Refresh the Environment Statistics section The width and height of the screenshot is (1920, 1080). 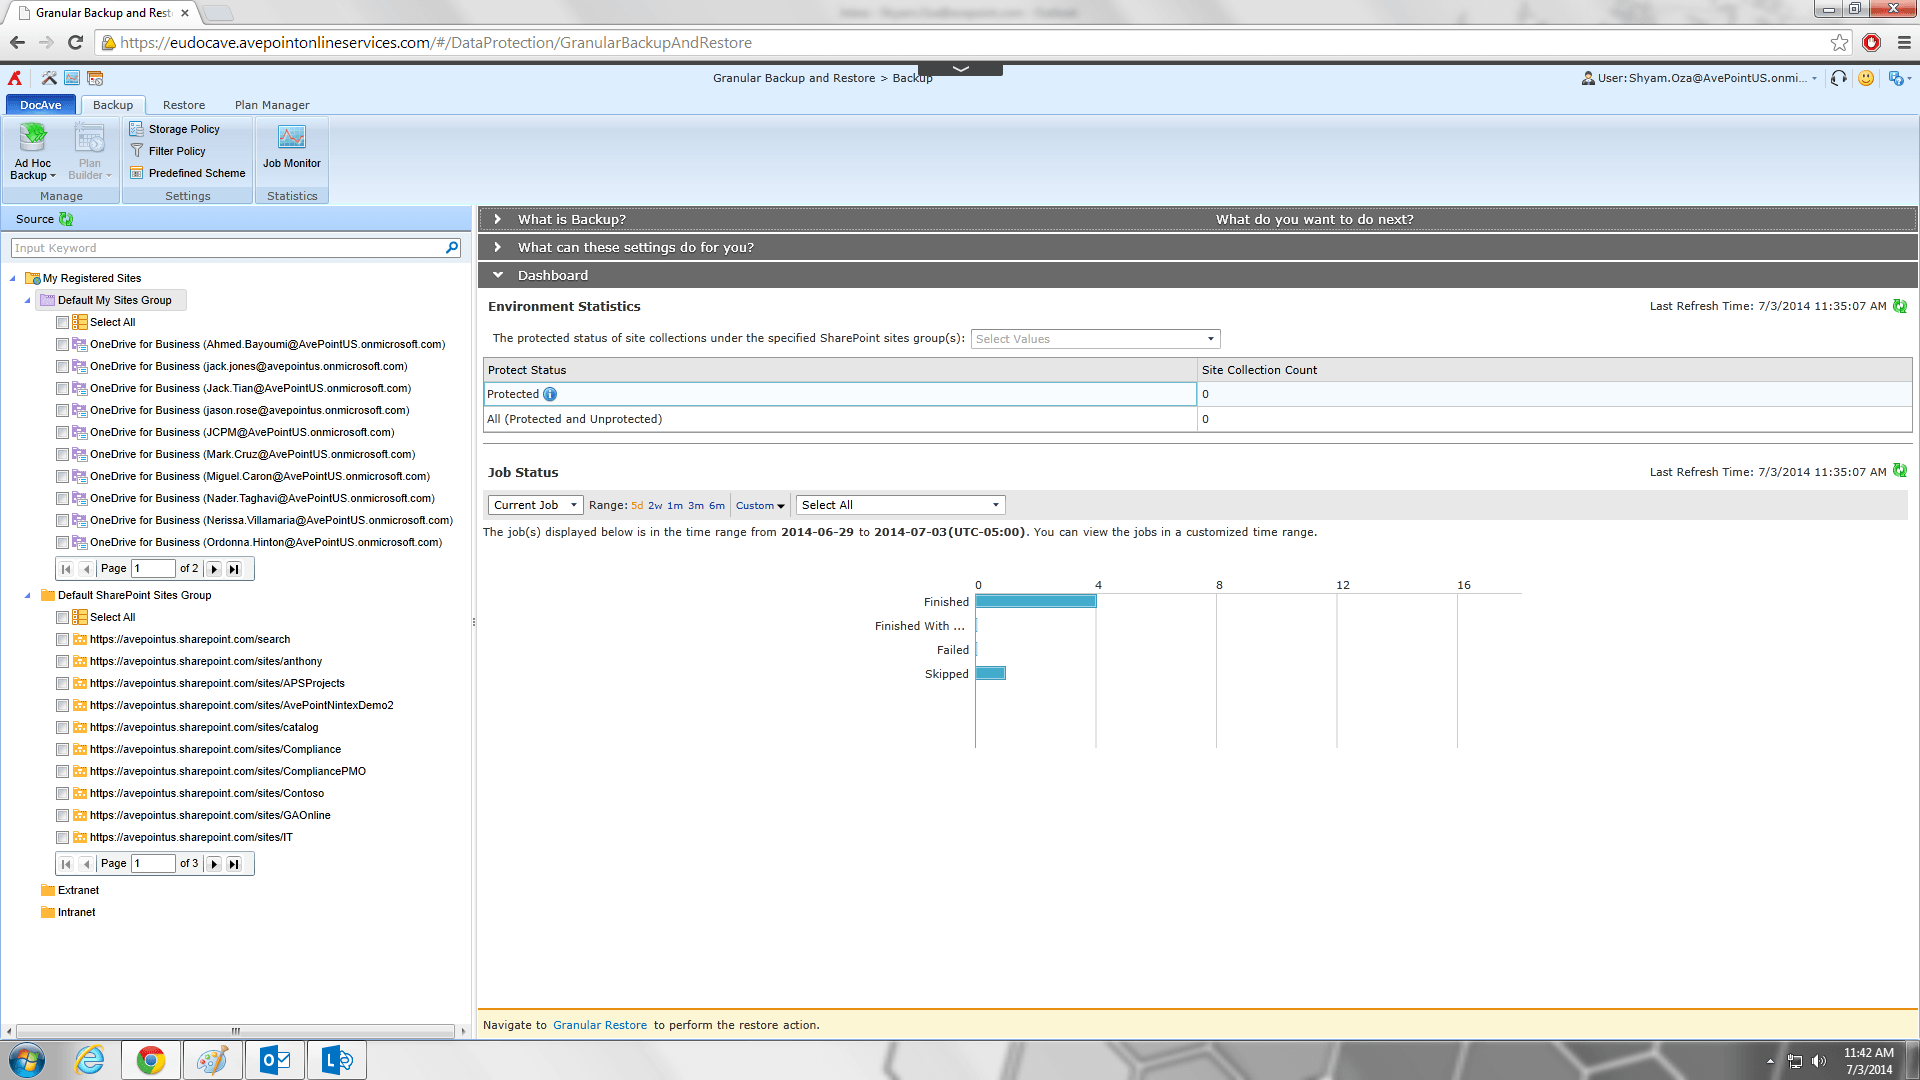point(1900,306)
